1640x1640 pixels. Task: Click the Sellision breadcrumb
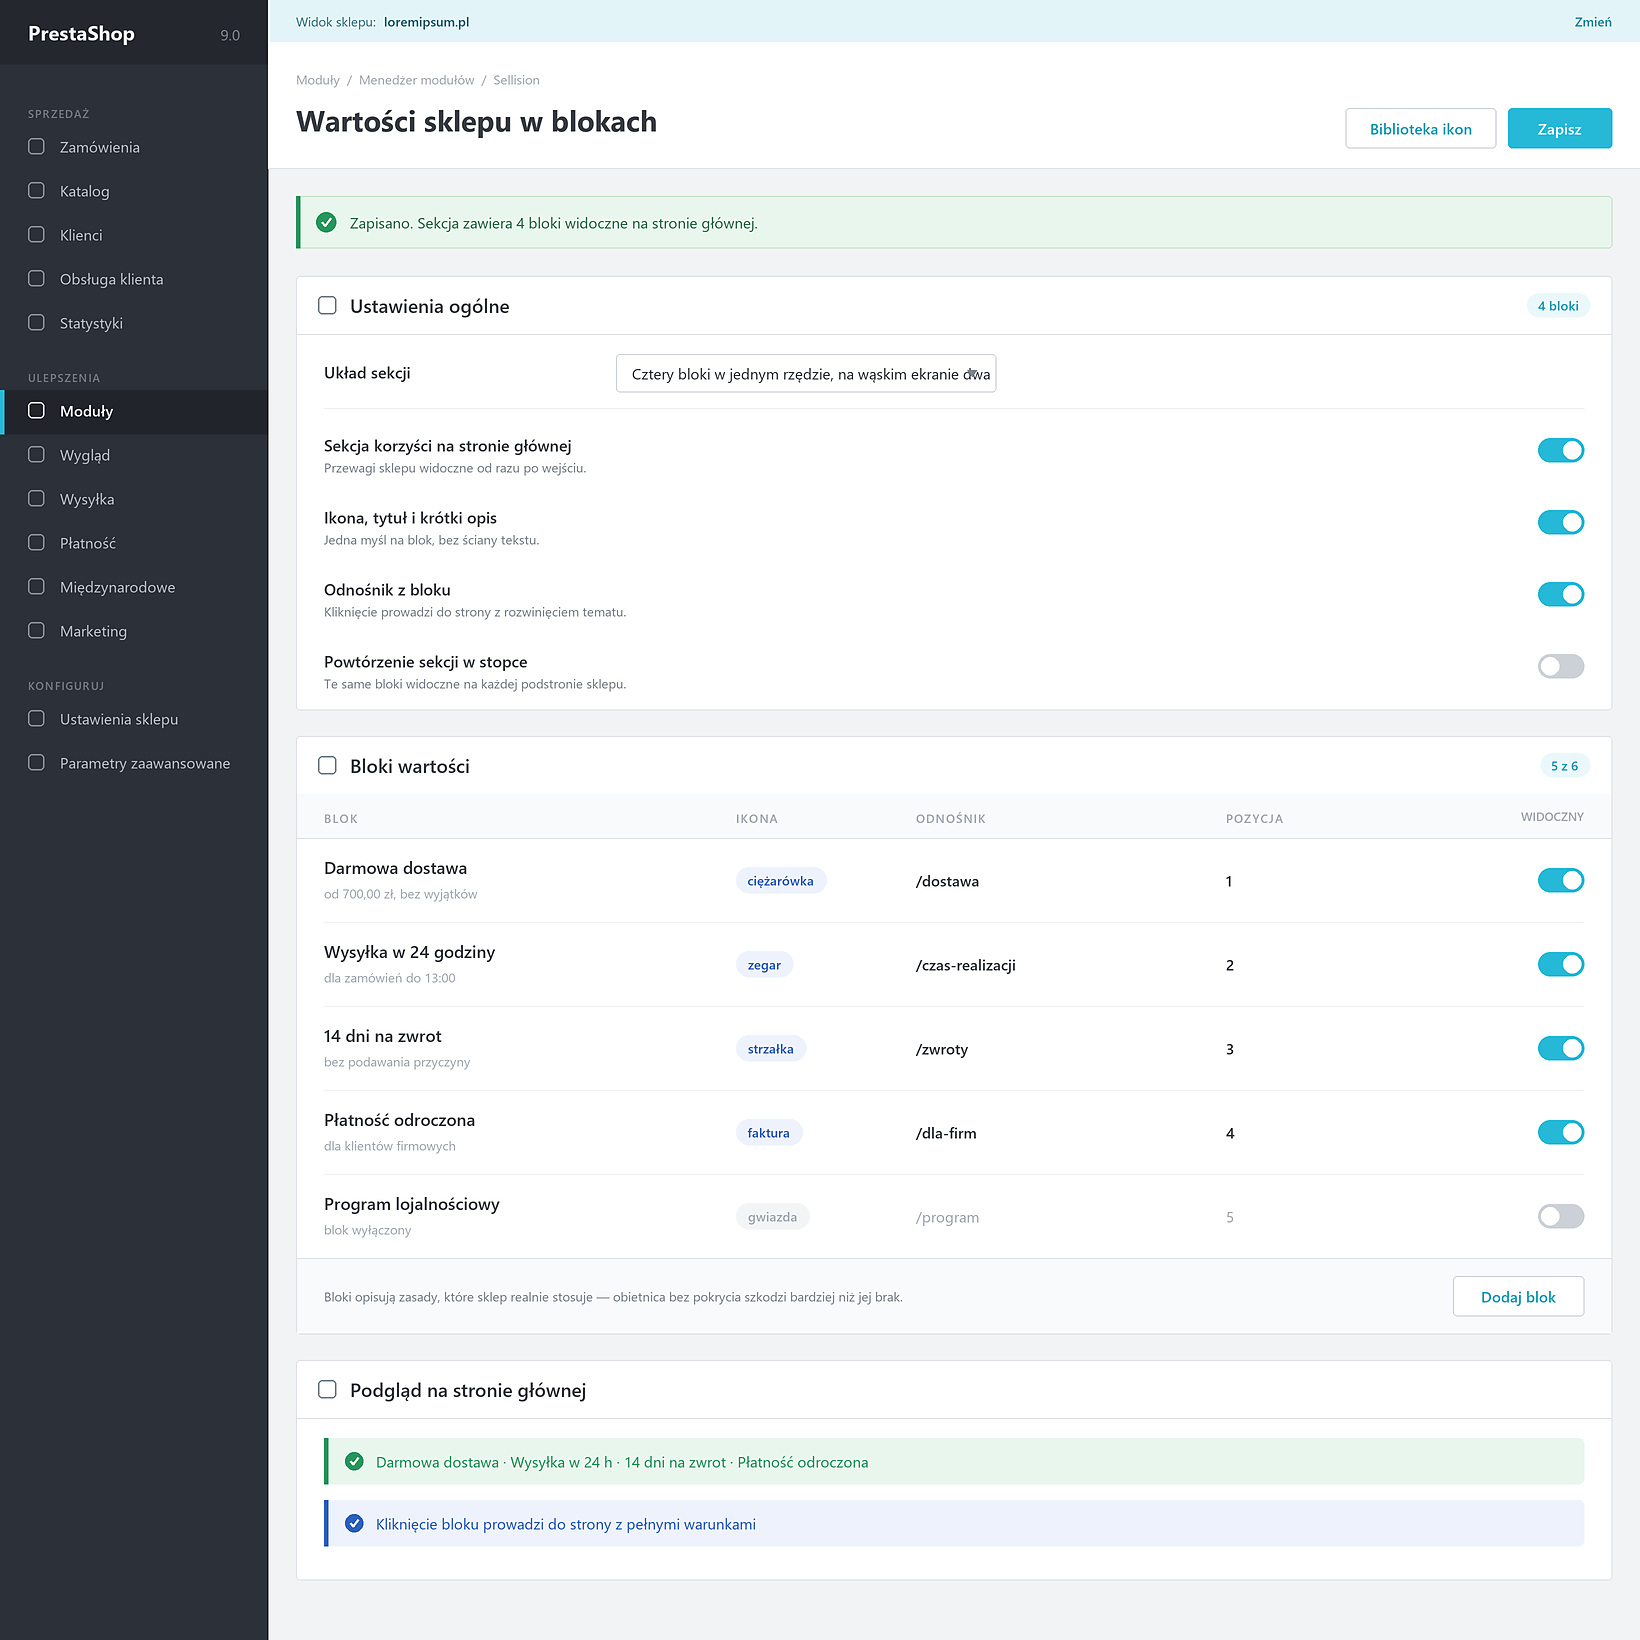point(516,80)
